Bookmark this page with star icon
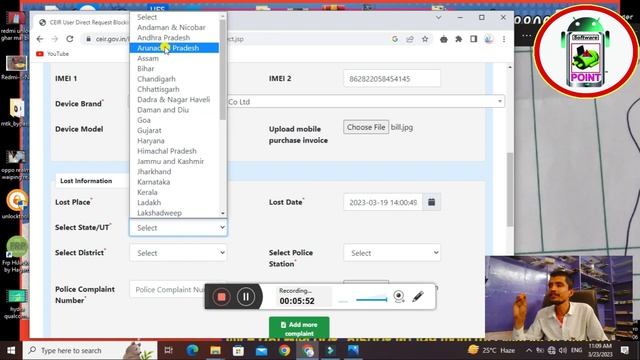 pyautogui.click(x=425, y=39)
